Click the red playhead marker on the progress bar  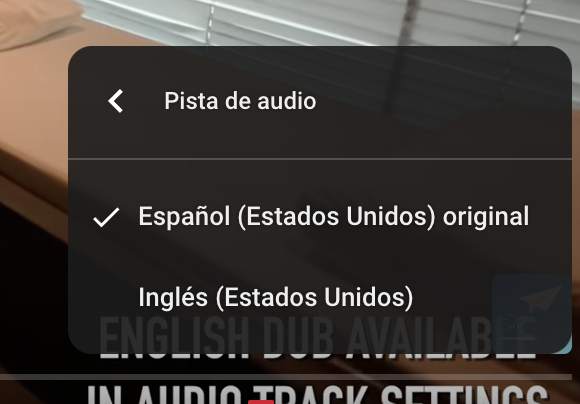pyautogui.click(x=261, y=402)
